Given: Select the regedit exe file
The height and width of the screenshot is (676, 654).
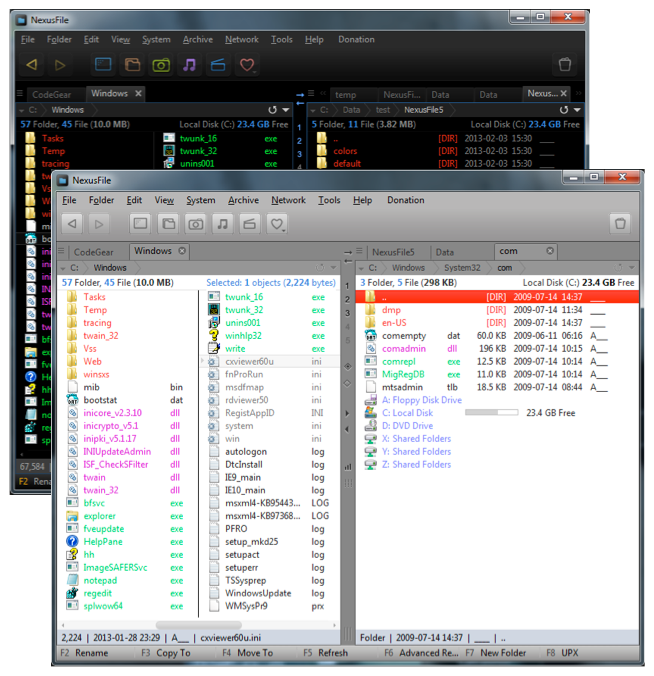Looking at the screenshot, I should coord(127,593).
